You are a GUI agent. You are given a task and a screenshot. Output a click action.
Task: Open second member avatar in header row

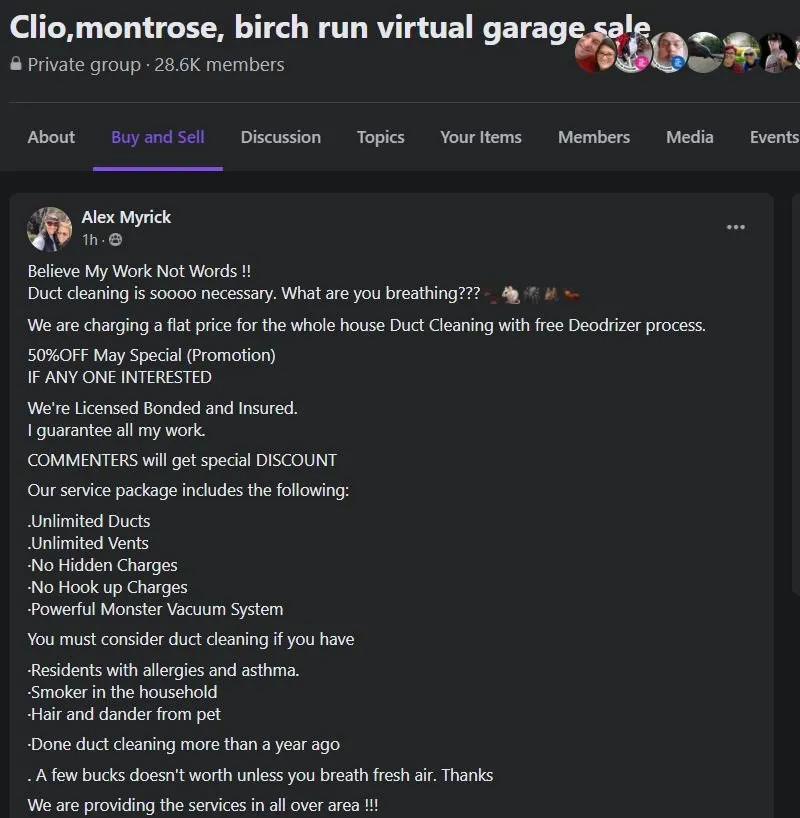click(632, 52)
